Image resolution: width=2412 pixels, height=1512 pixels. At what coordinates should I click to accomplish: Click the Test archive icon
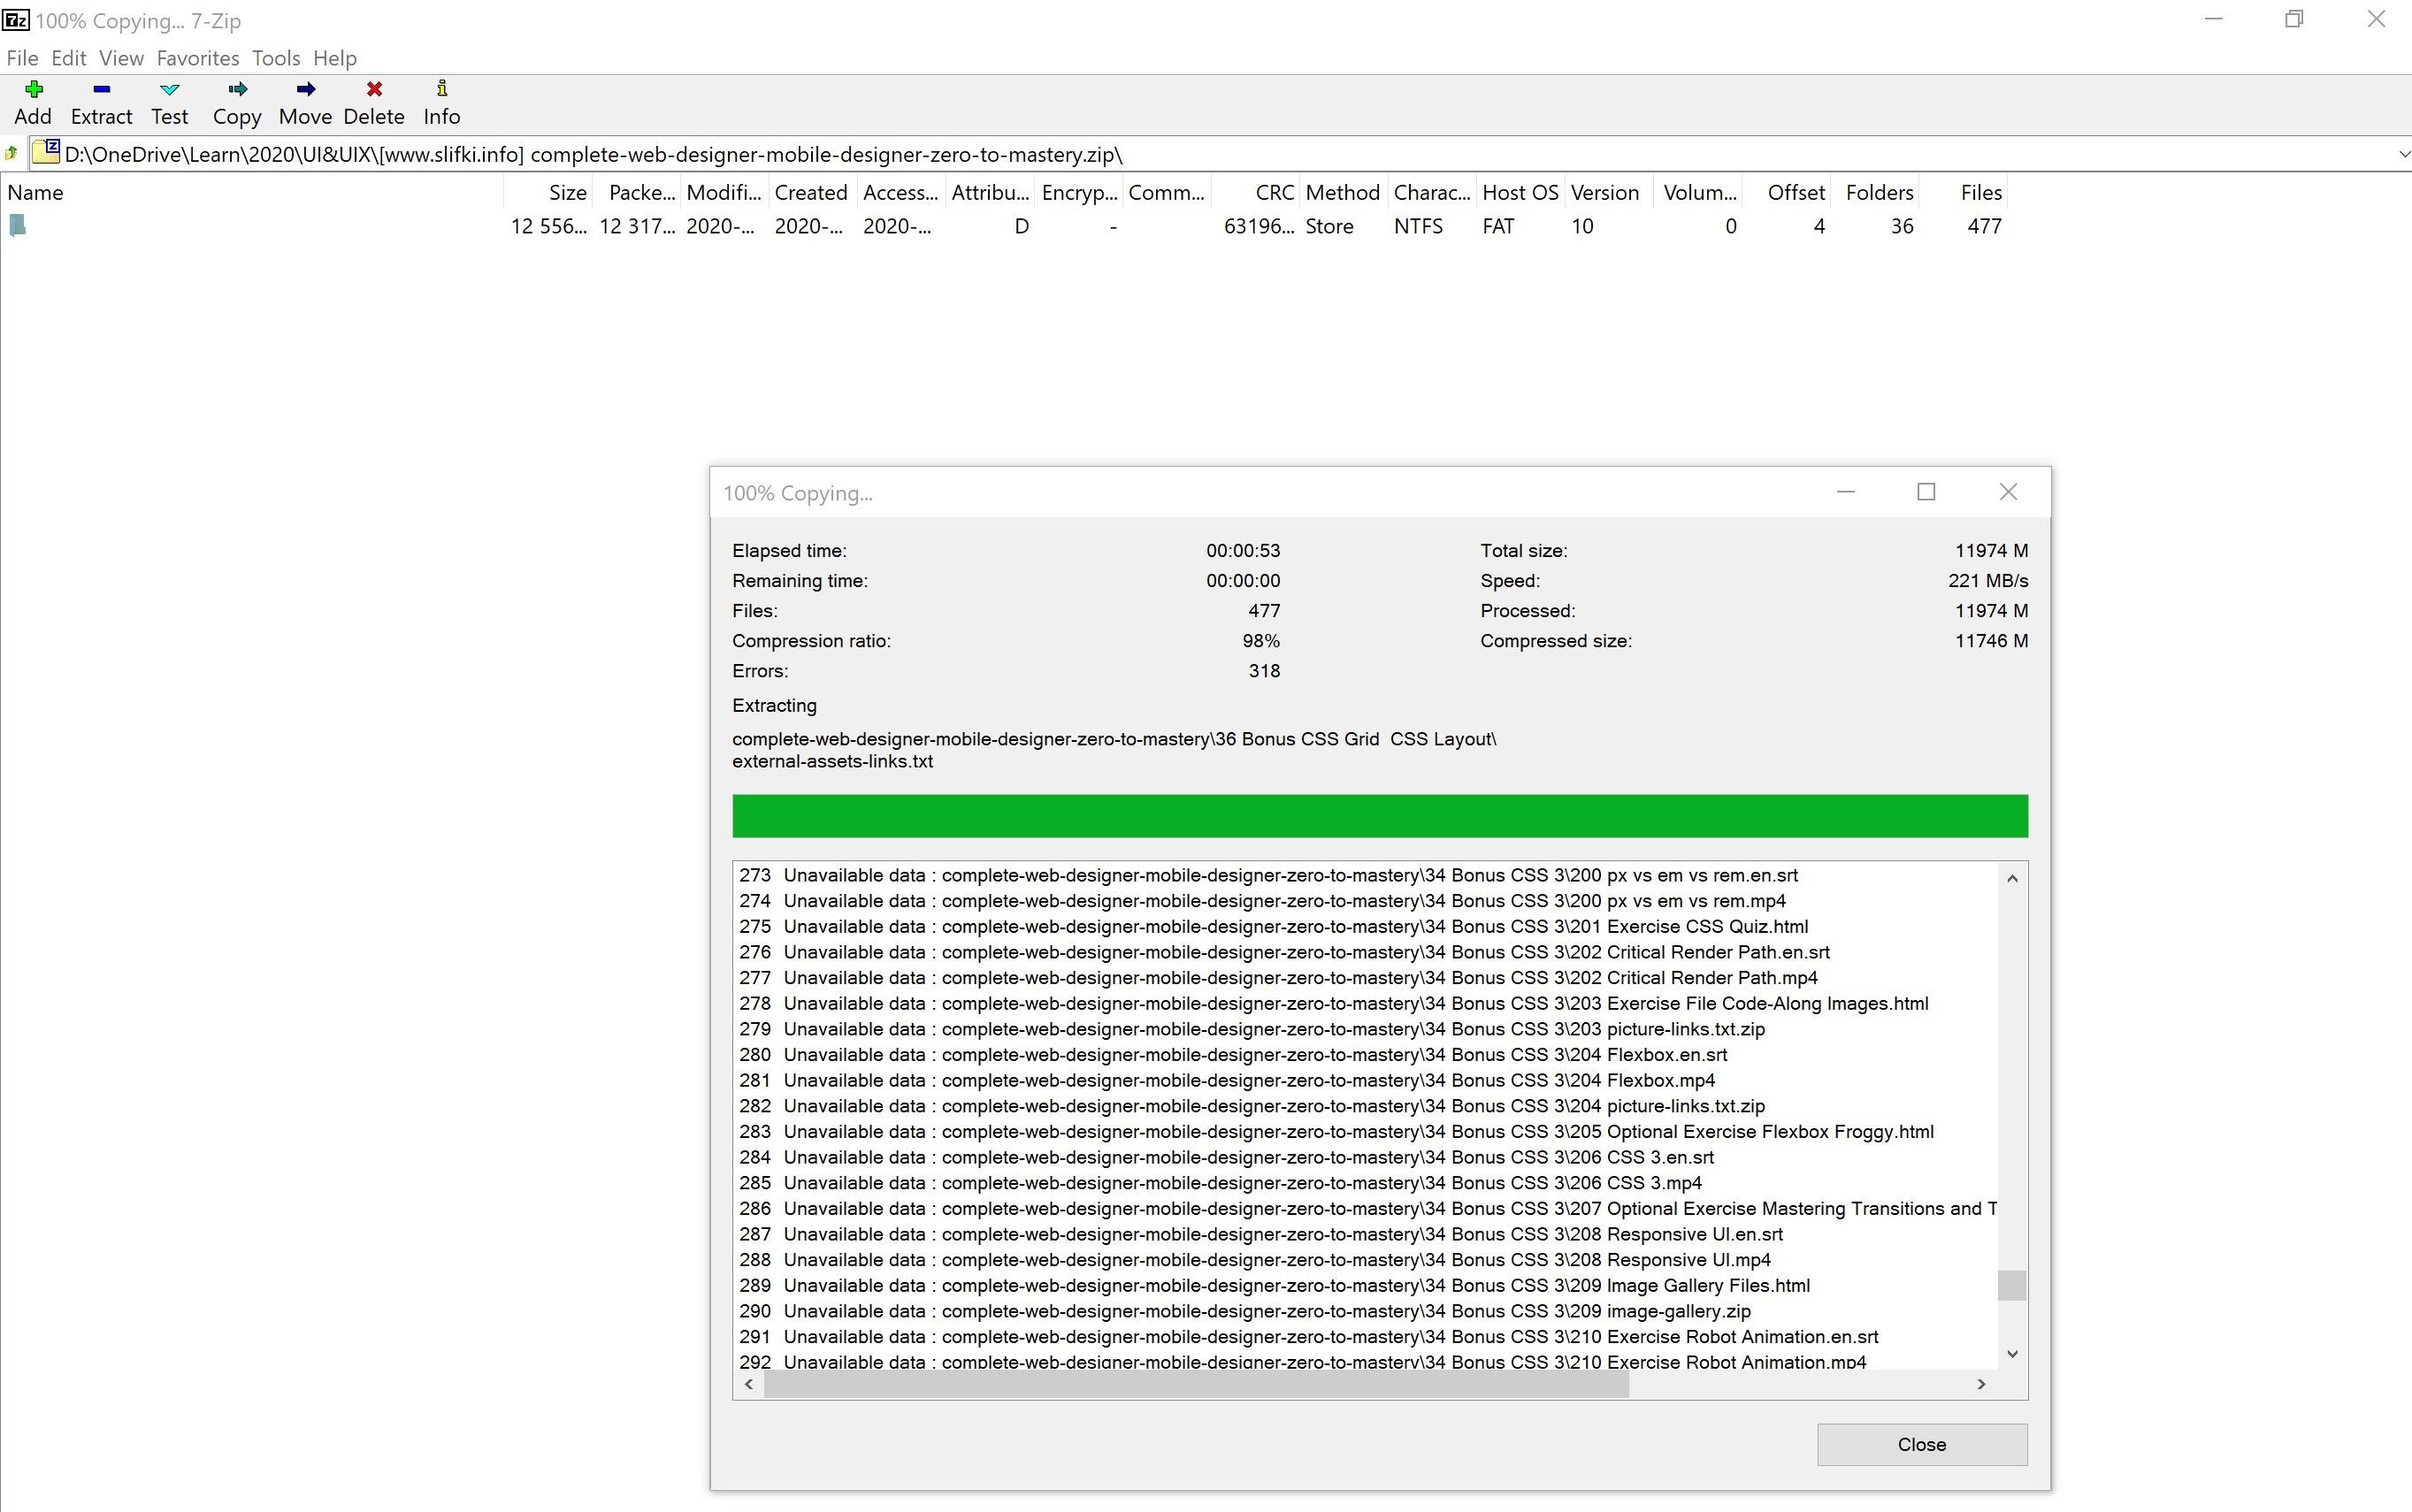point(169,102)
